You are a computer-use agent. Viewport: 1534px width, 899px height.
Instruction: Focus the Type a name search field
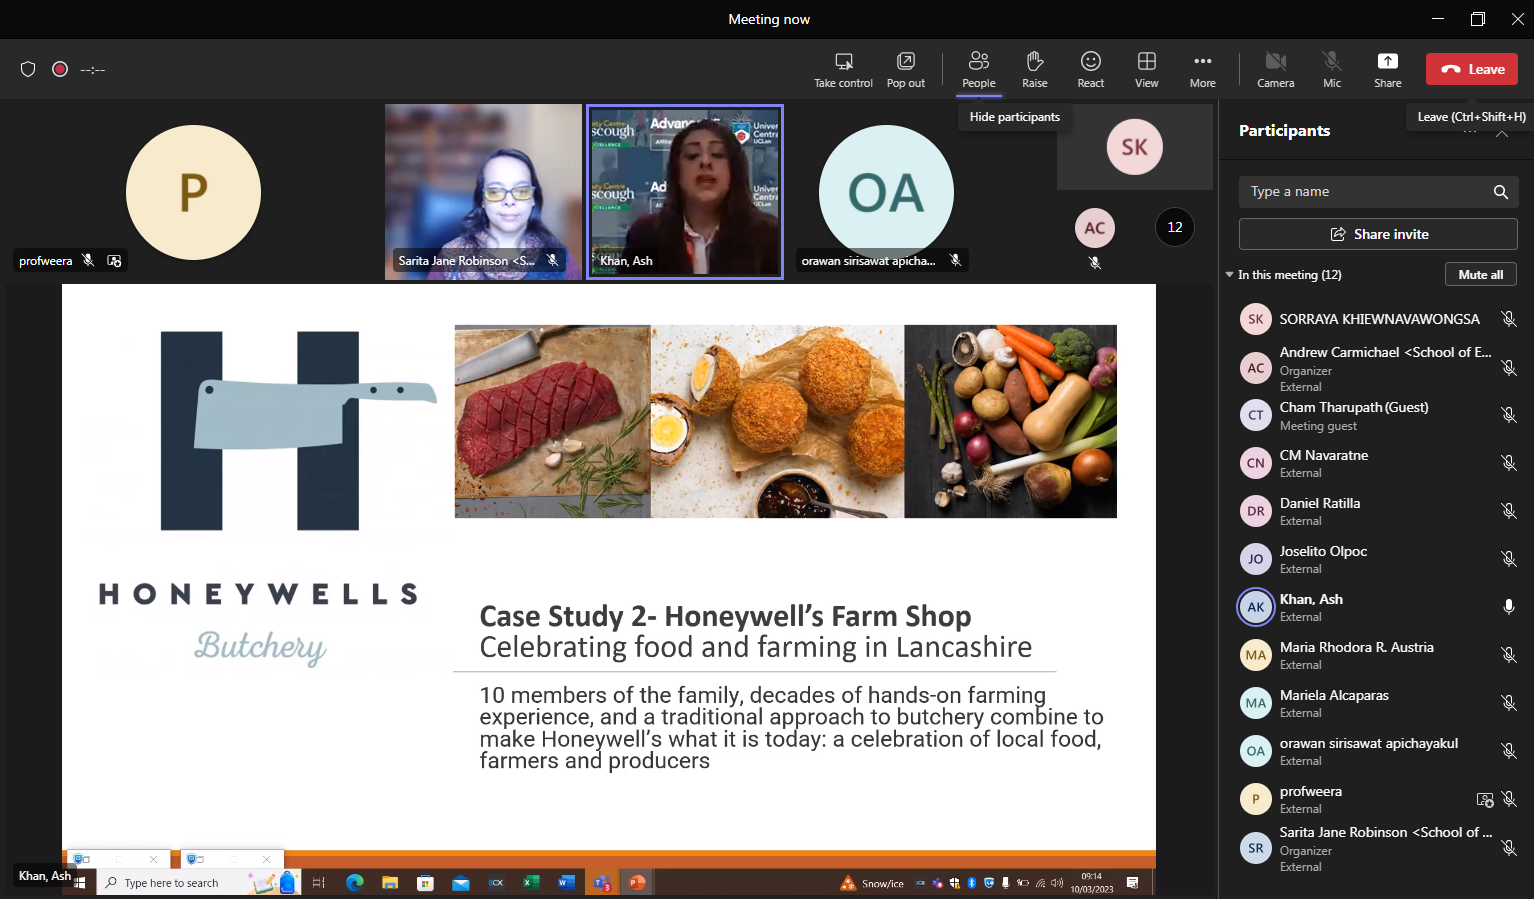pos(1365,192)
